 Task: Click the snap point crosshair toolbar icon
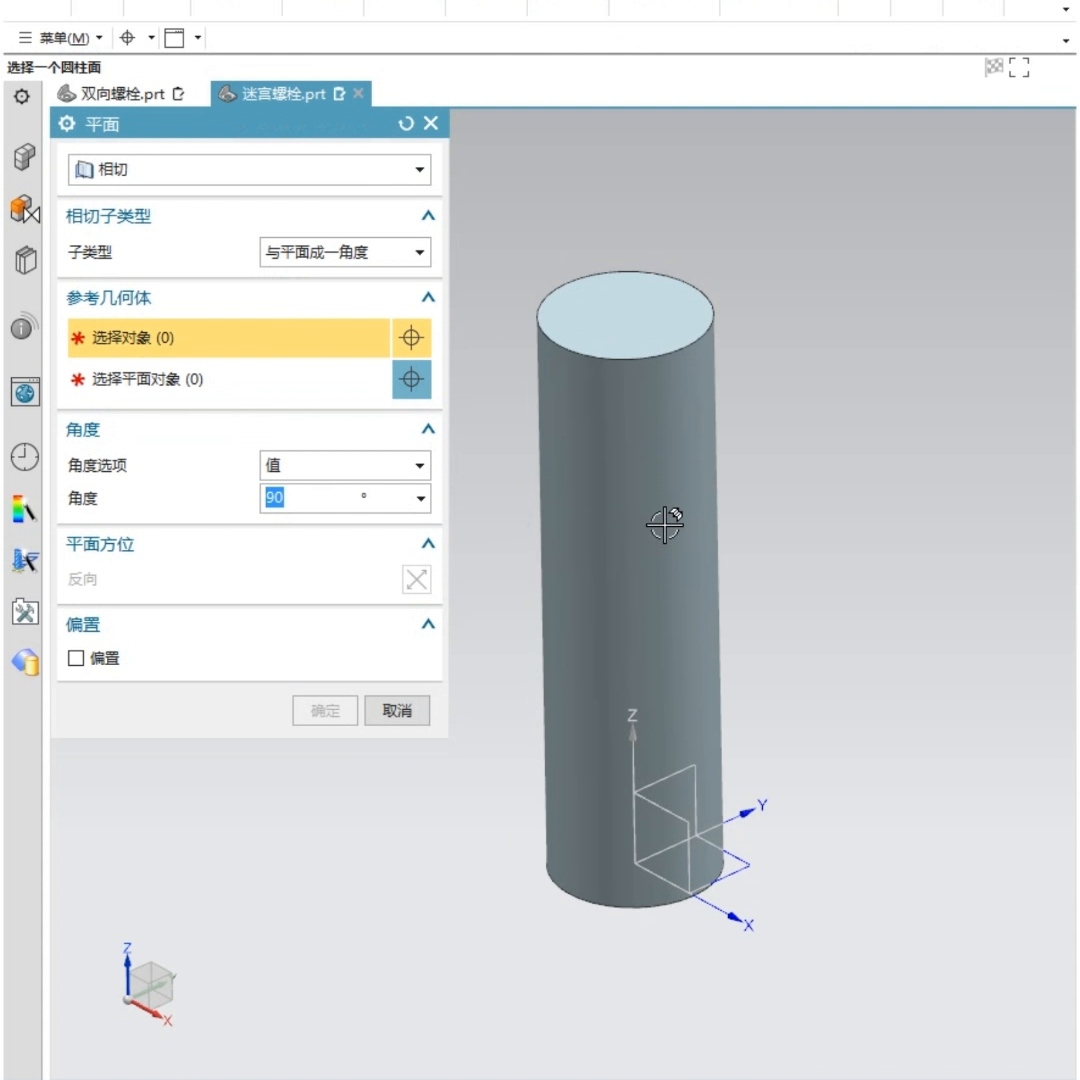pyautogui.click(x=127, y=38)
